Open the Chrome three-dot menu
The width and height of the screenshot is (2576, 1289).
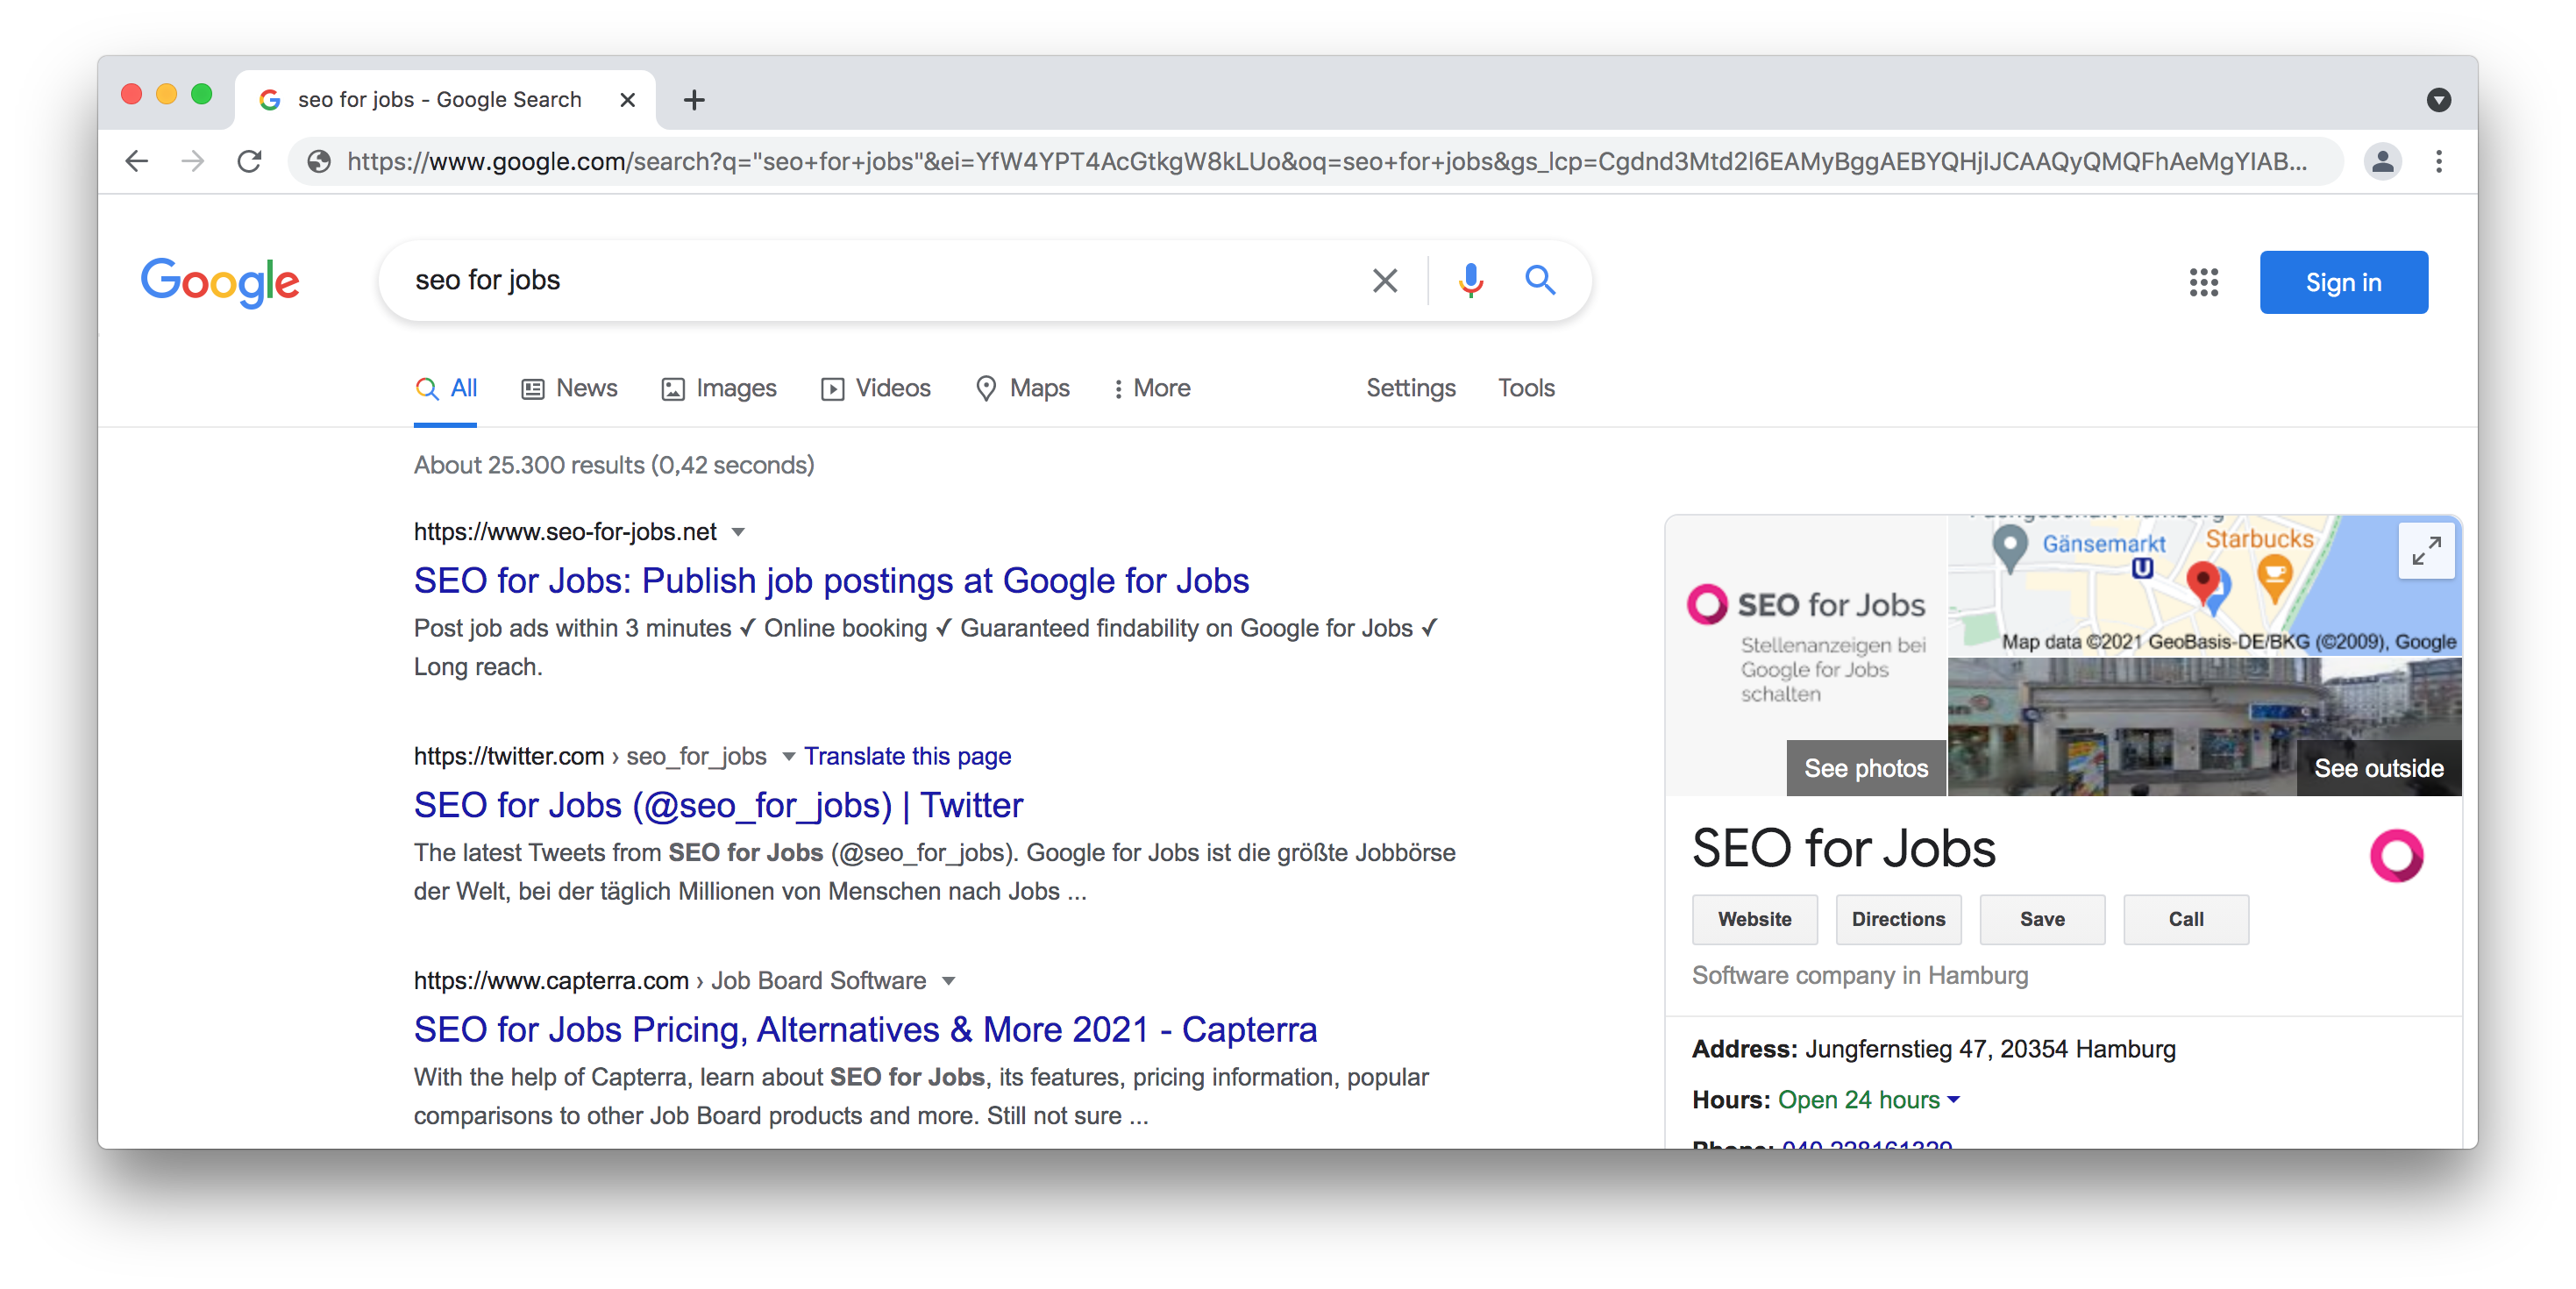2438,161
